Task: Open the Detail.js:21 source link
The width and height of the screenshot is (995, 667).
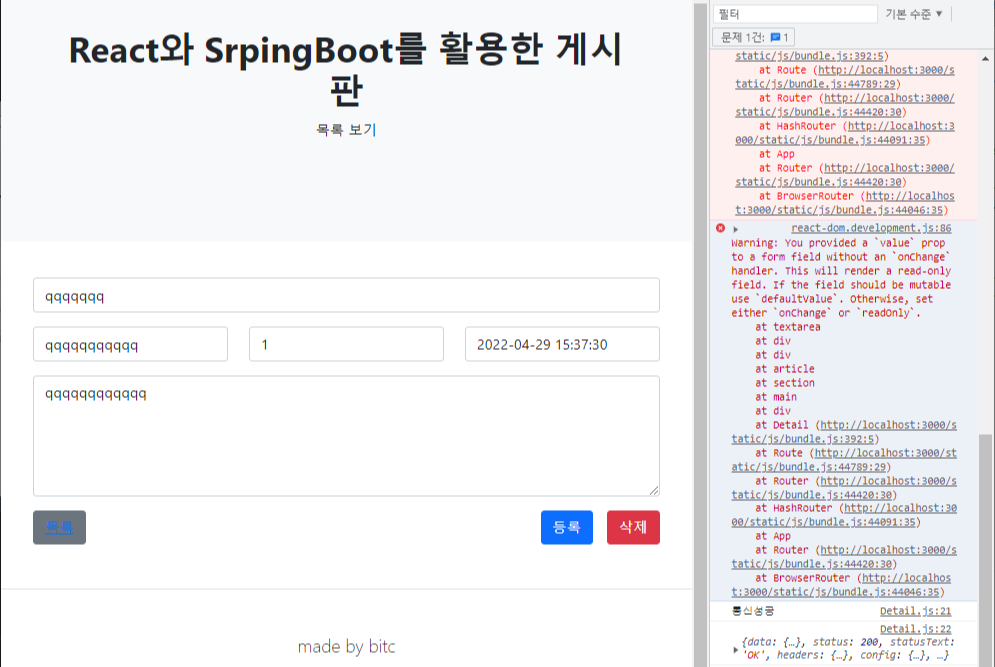Action: tap(916, 611)
